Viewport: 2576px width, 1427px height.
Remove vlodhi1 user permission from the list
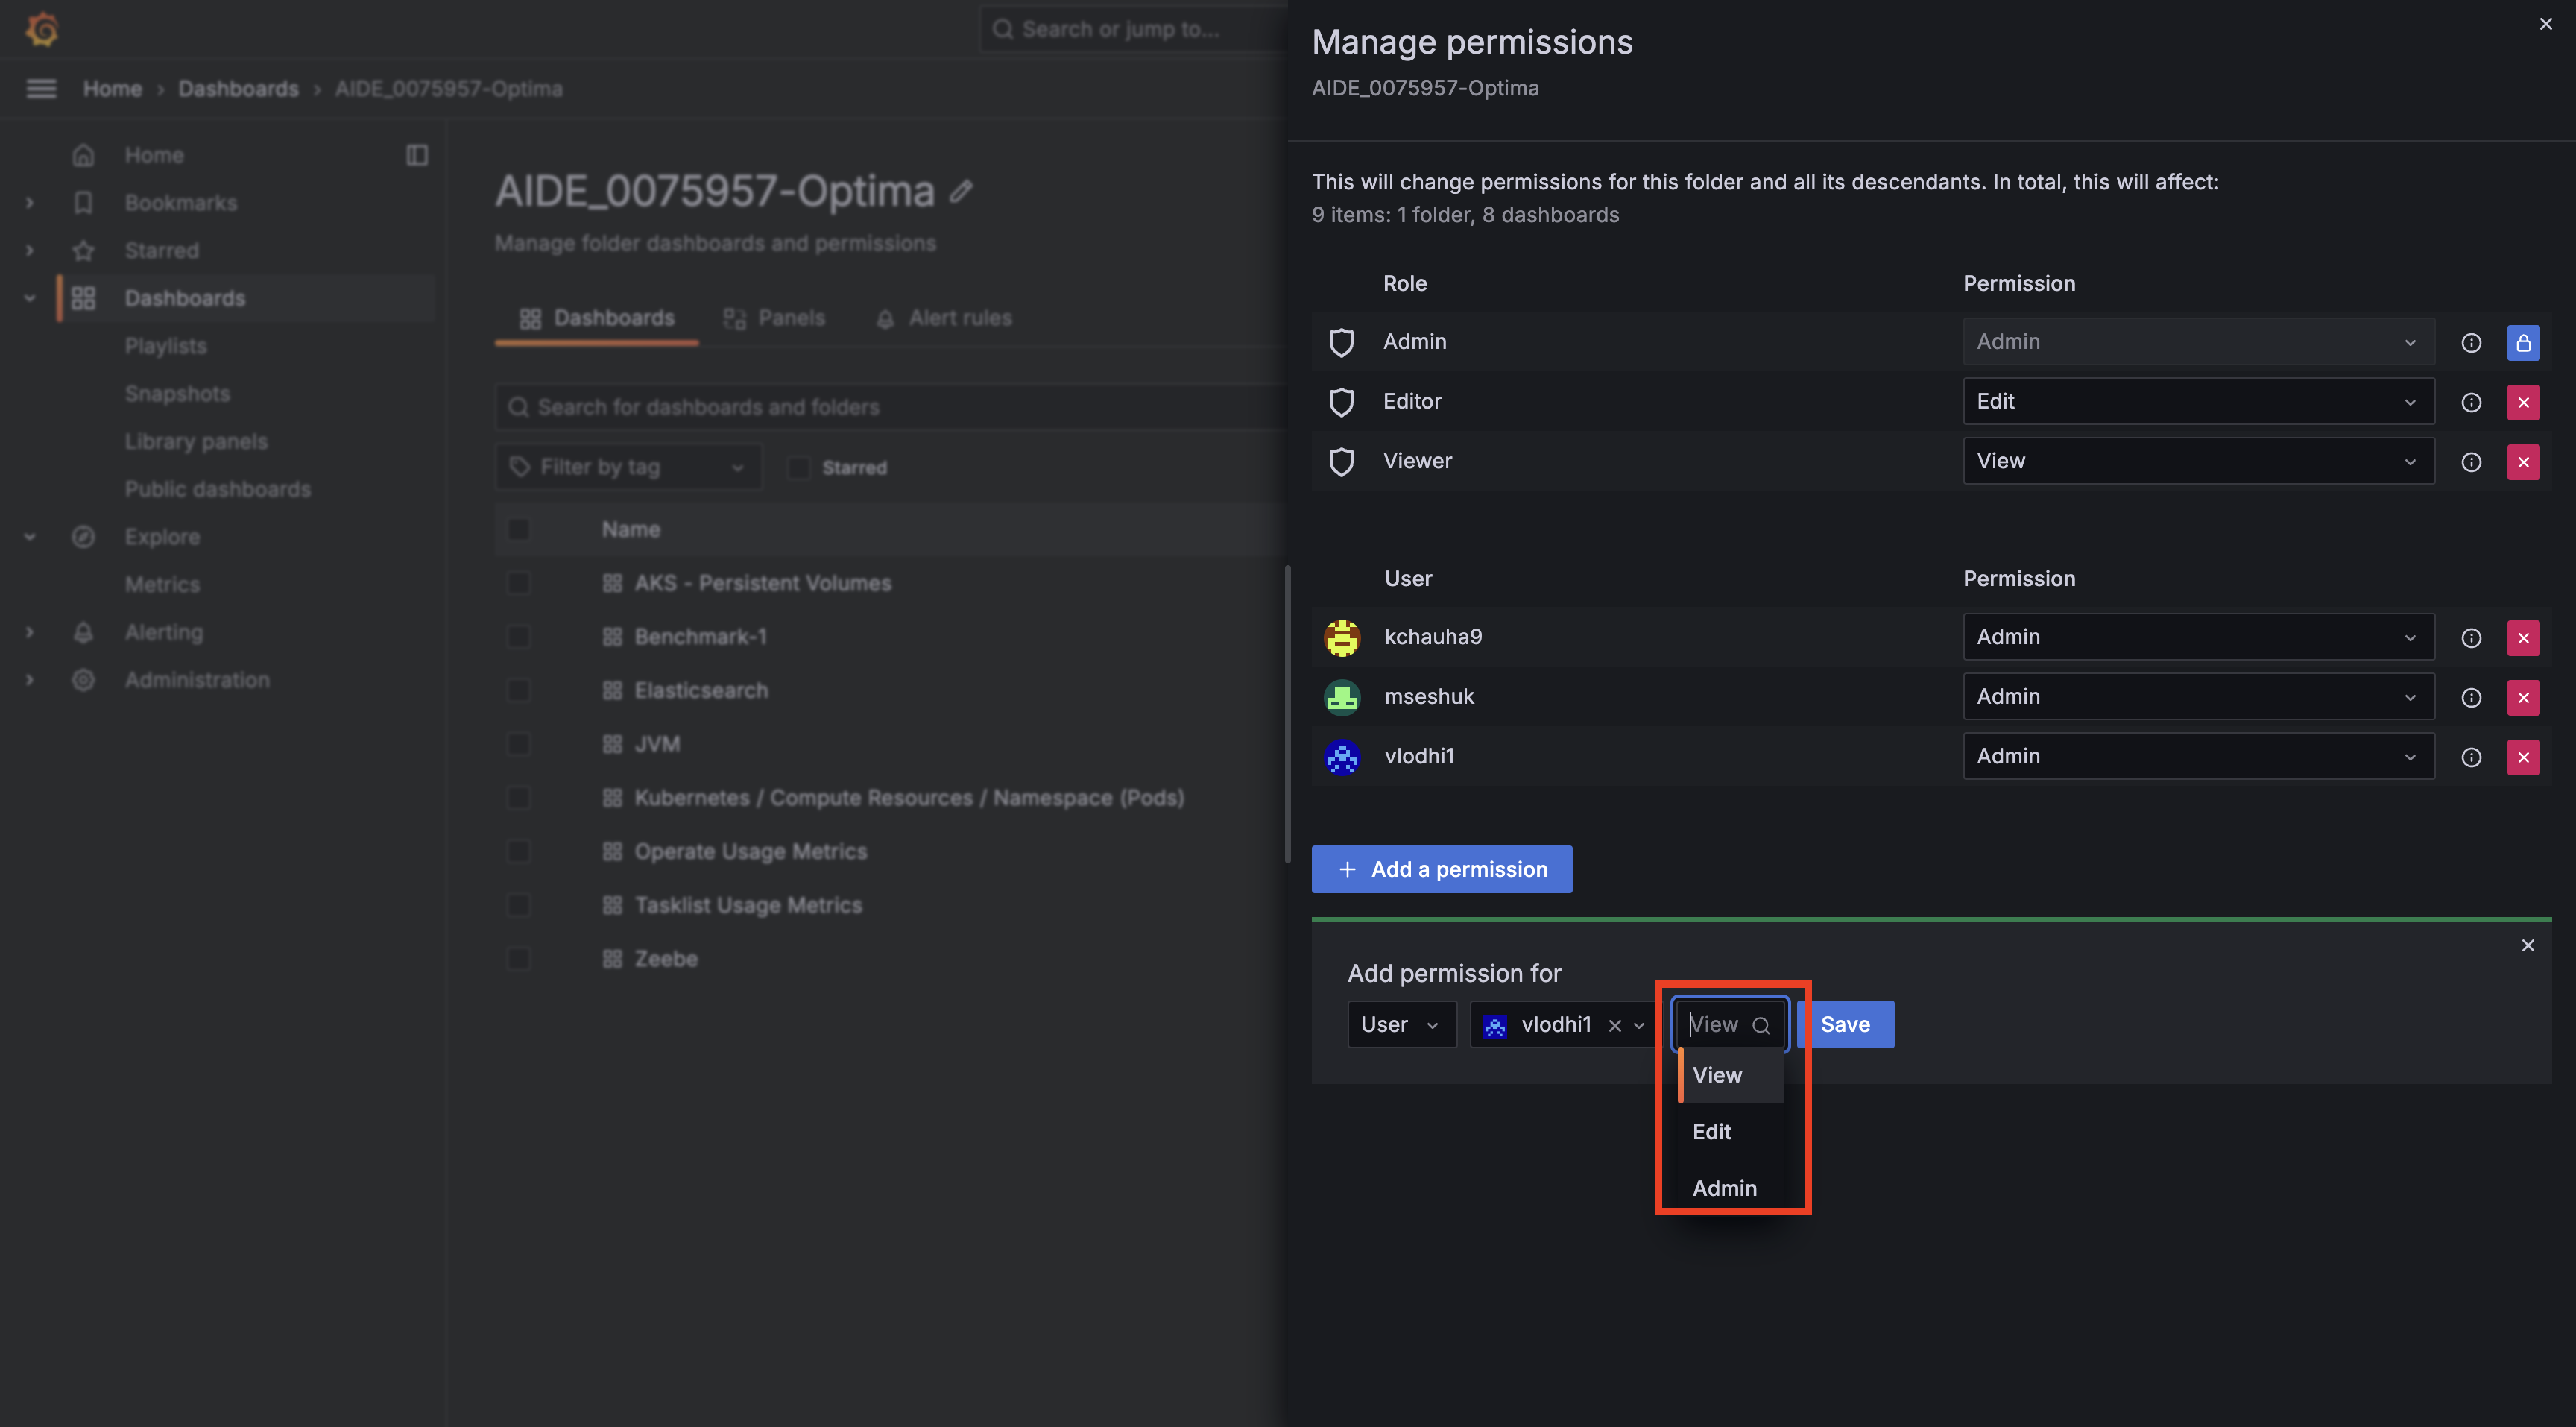[2523, 757]
